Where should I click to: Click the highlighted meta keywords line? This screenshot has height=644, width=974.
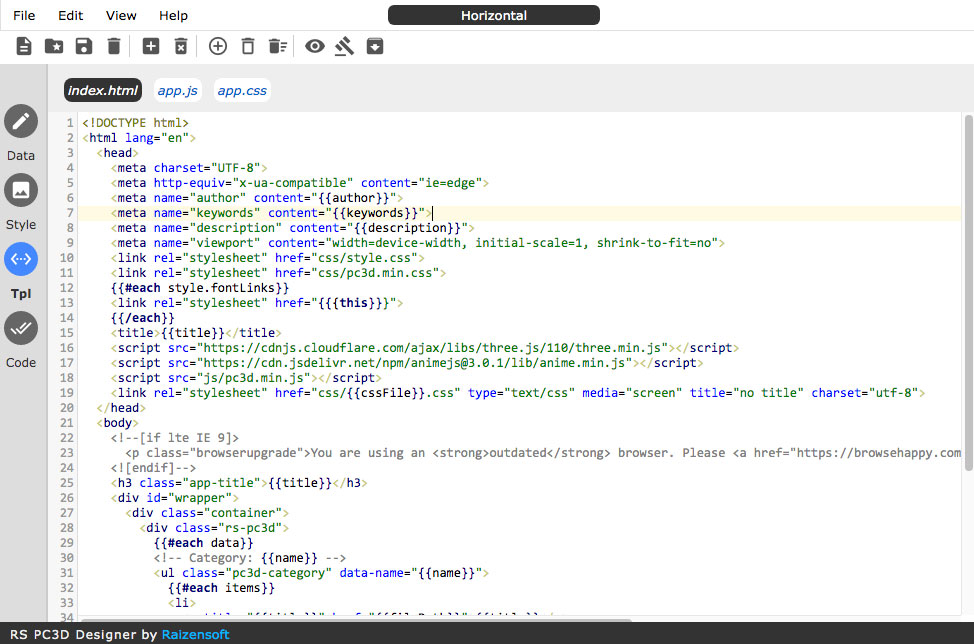[271, 213]
